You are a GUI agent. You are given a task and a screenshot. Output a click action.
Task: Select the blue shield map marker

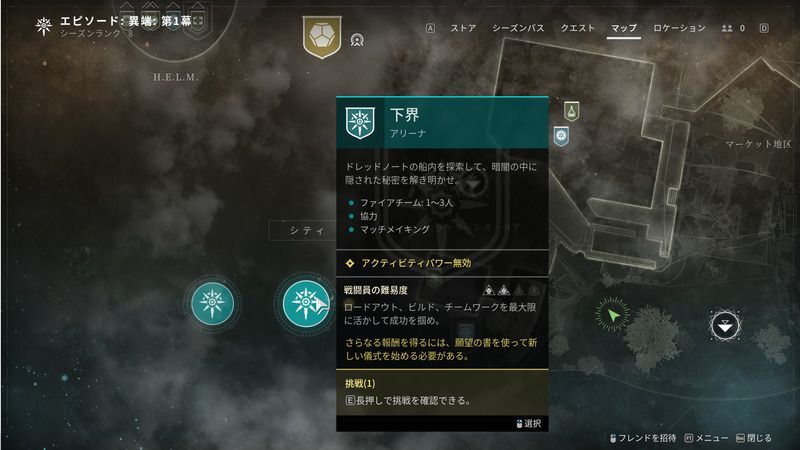pos(561,136)
